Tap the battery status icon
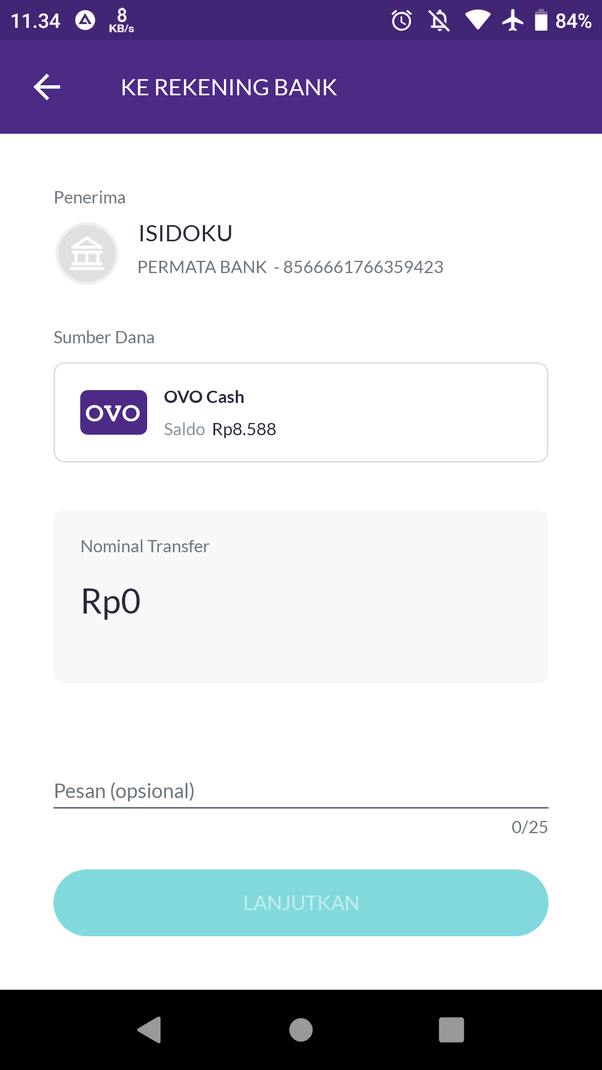The height and width of the screenshot is (1070, 602). click(x=541, y=20)
